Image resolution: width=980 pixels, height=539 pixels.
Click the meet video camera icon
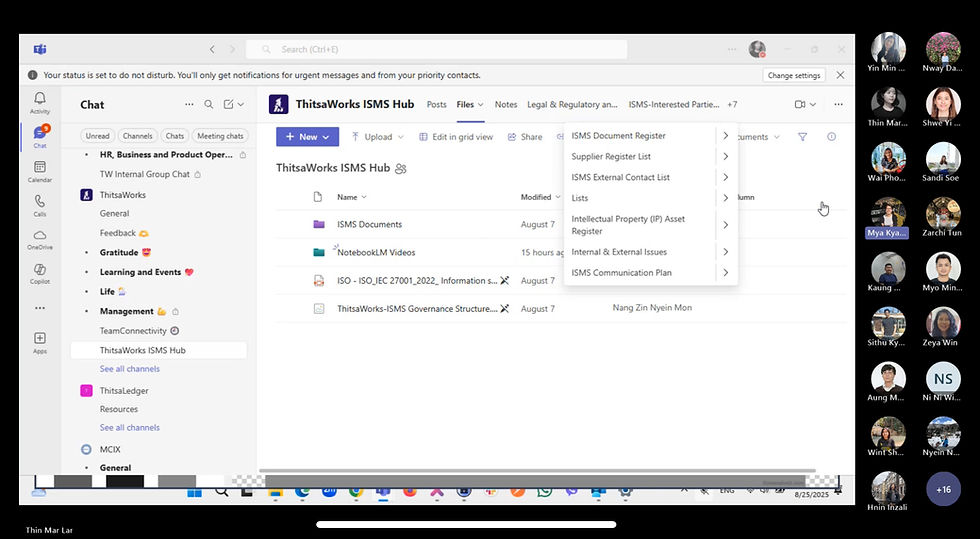point(799,104)
